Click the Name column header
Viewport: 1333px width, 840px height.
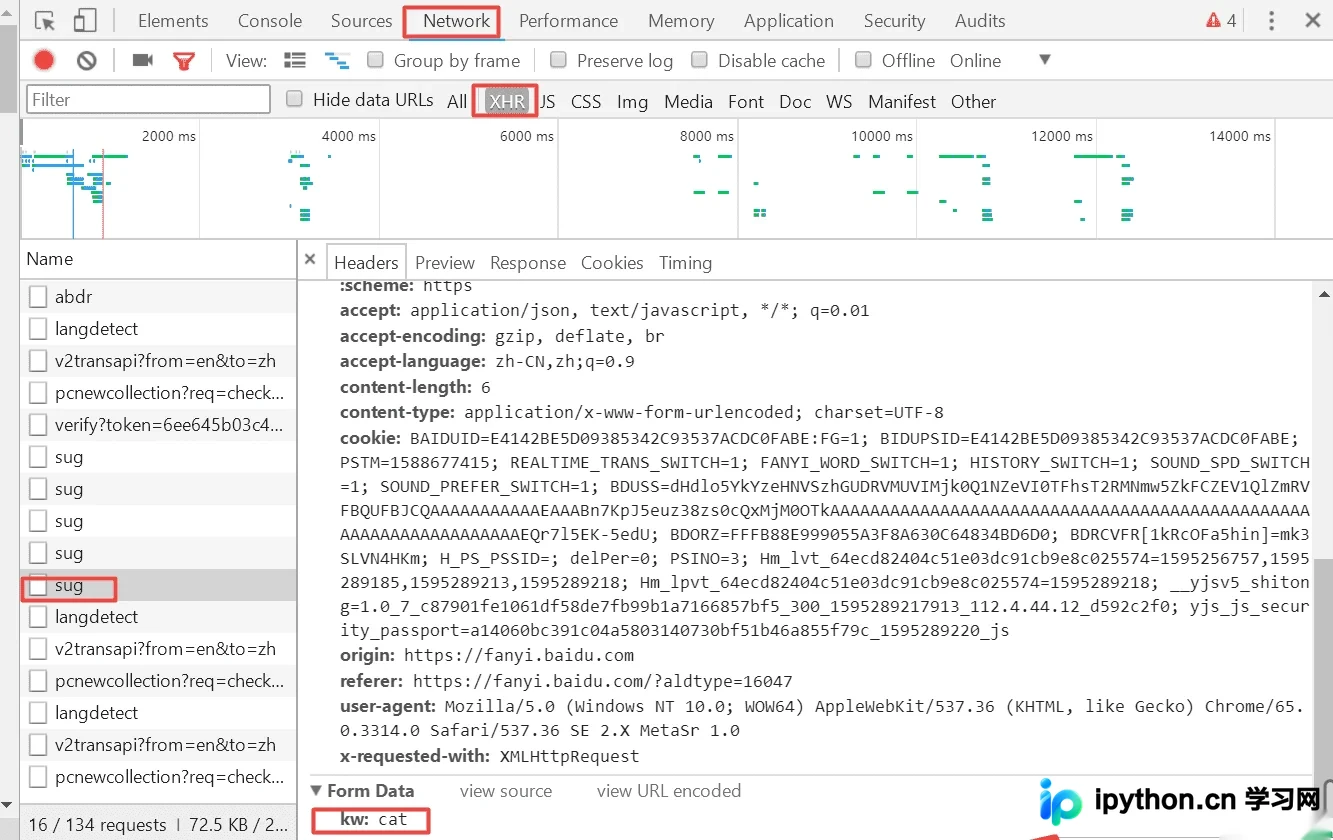[x=158, y=259]
